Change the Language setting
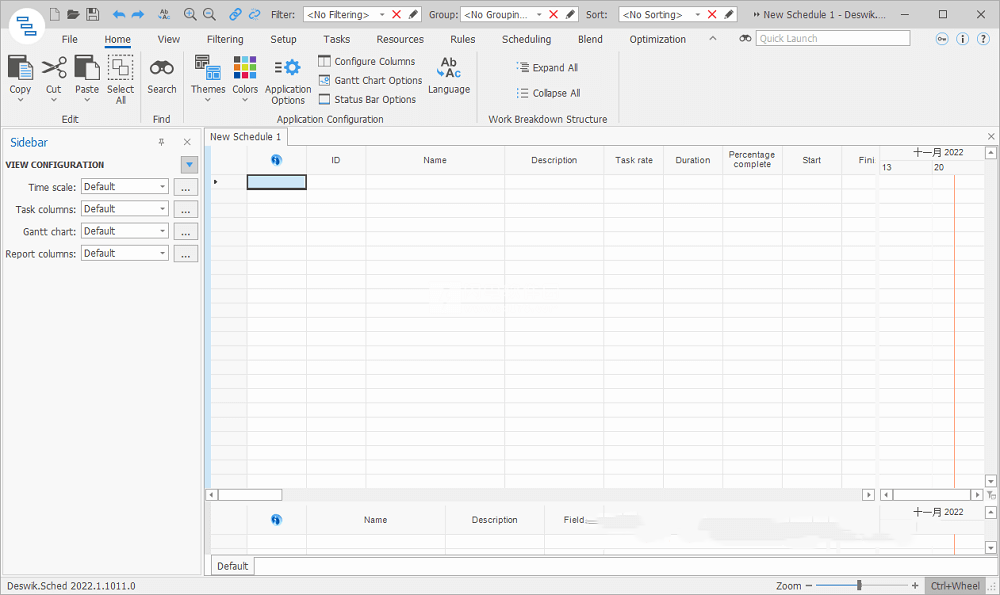 (x=449, y=75)
